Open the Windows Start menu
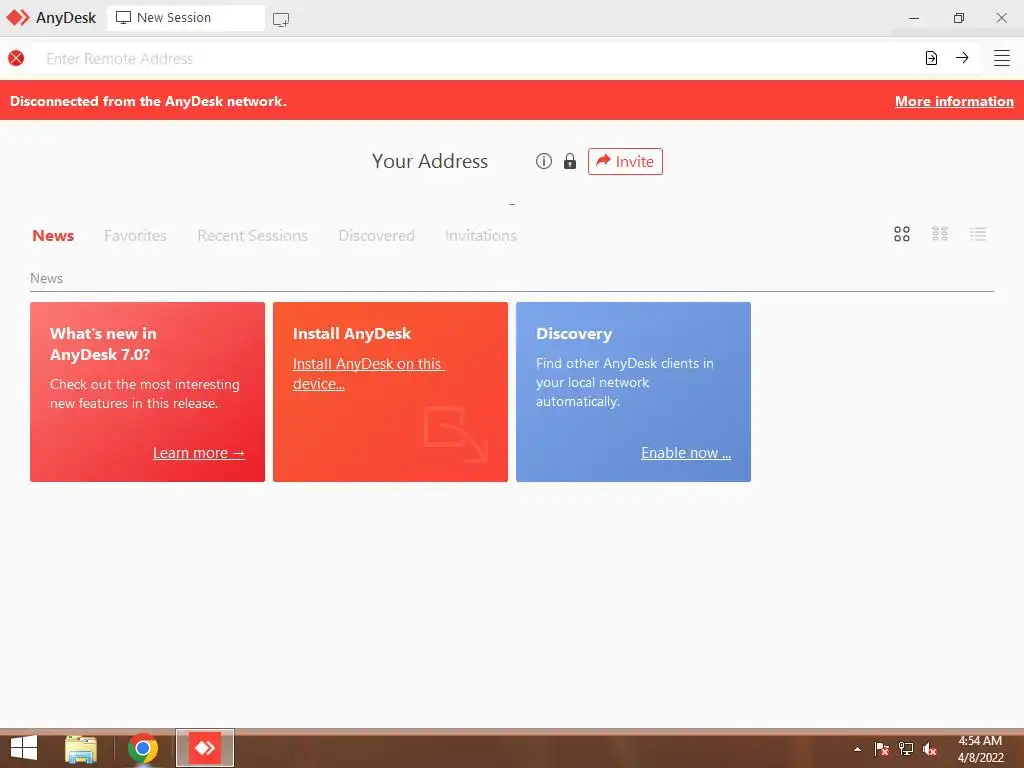Screen dimensions: 1024x768 [x=24, y=748]
